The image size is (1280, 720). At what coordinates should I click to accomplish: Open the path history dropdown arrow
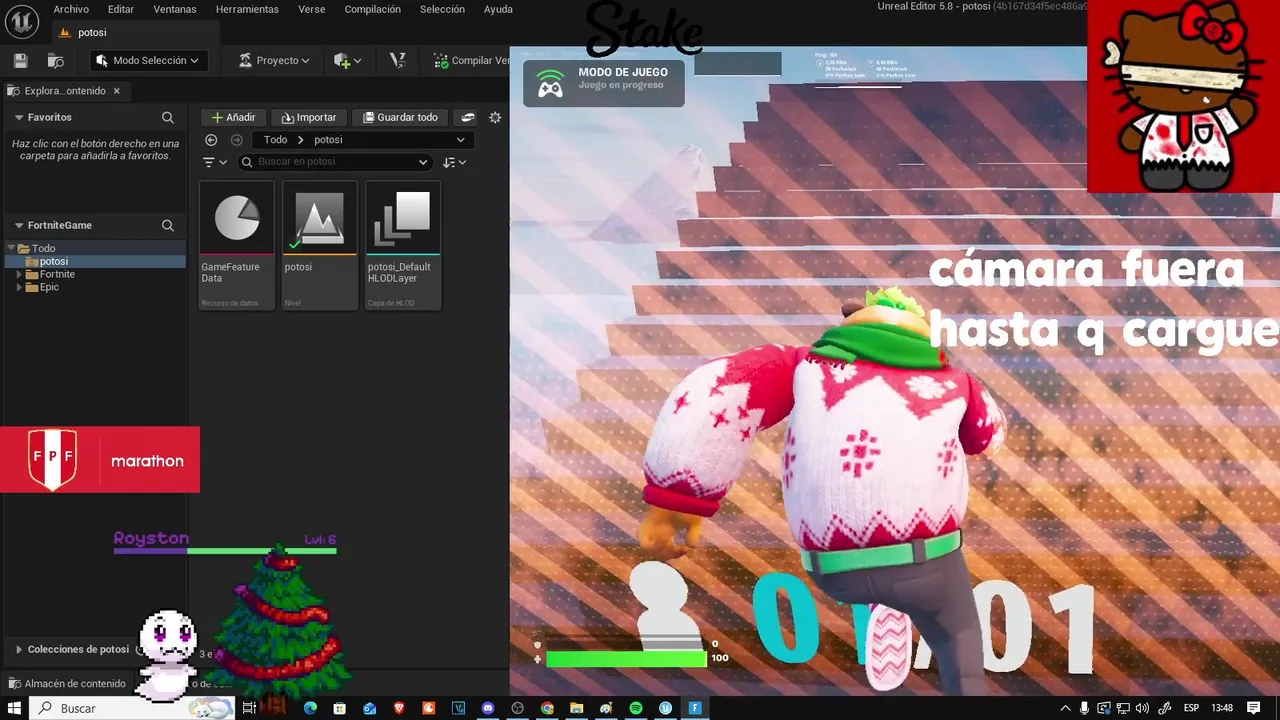460,140
